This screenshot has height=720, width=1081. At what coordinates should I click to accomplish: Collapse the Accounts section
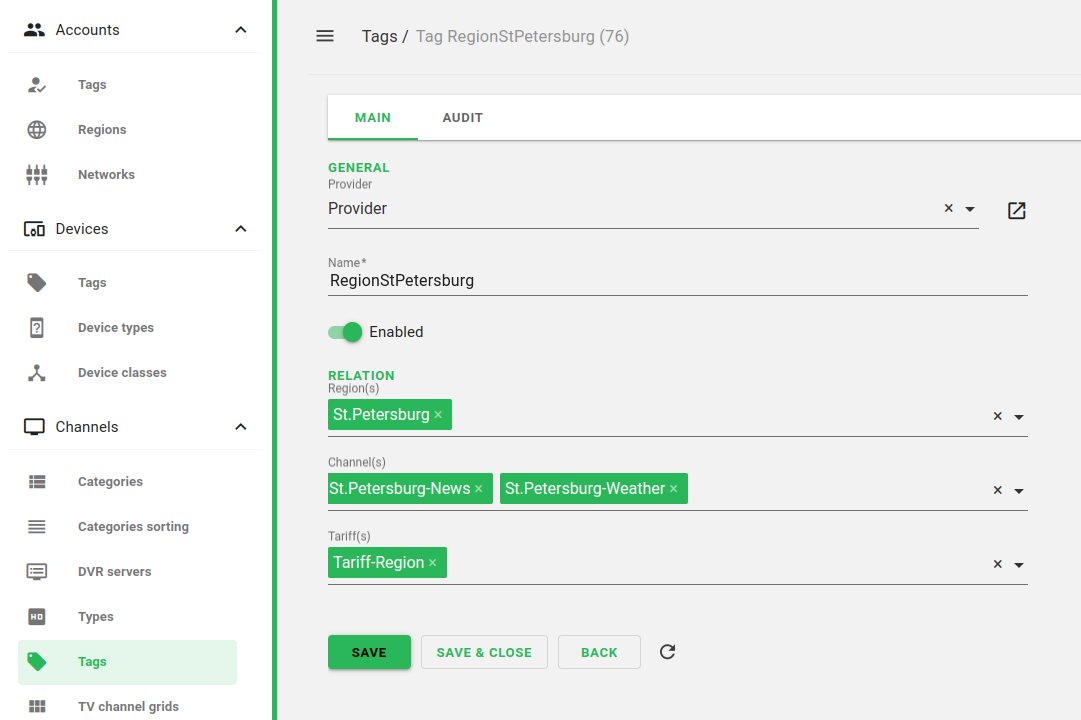[x=240, y=30]
